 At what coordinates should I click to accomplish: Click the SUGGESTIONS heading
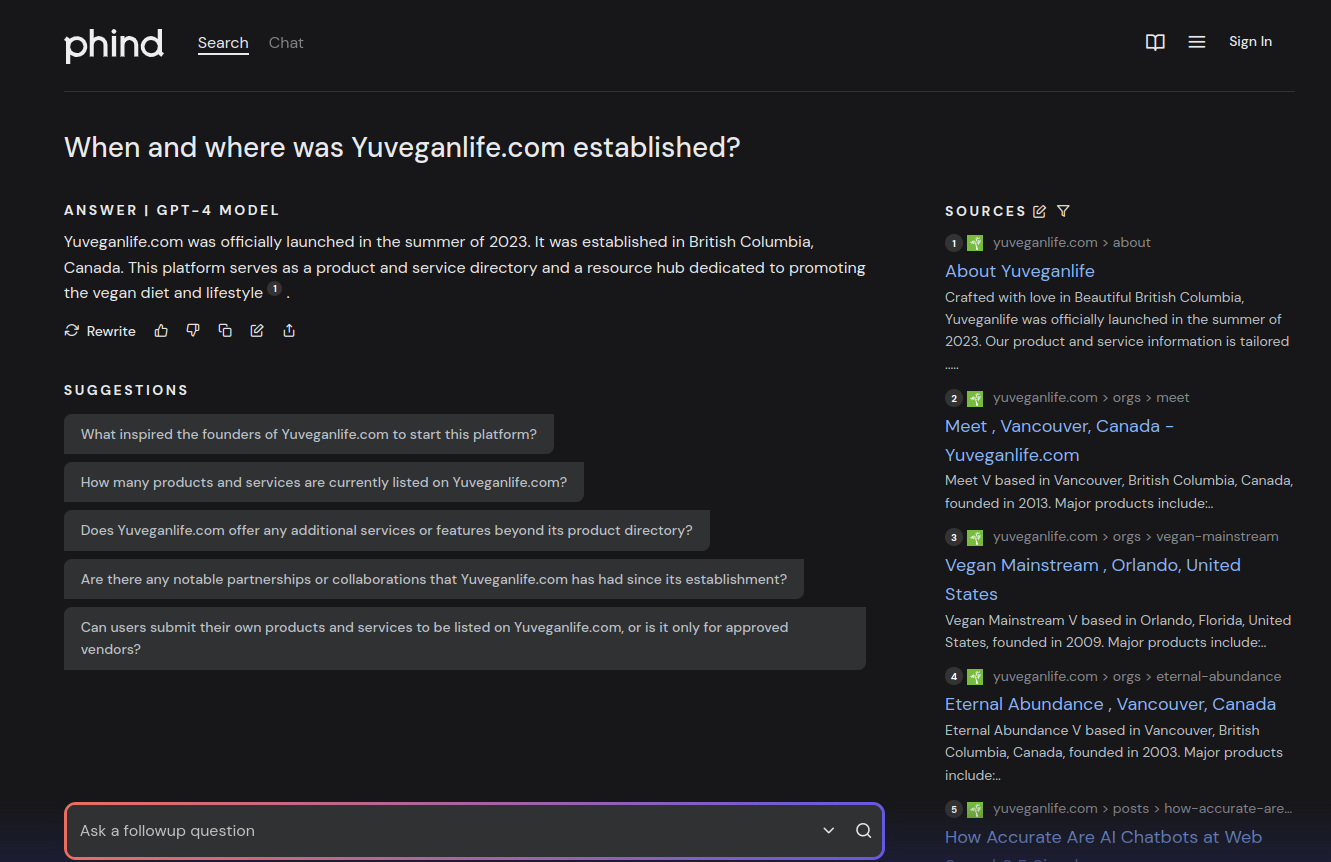pos(126,390)
